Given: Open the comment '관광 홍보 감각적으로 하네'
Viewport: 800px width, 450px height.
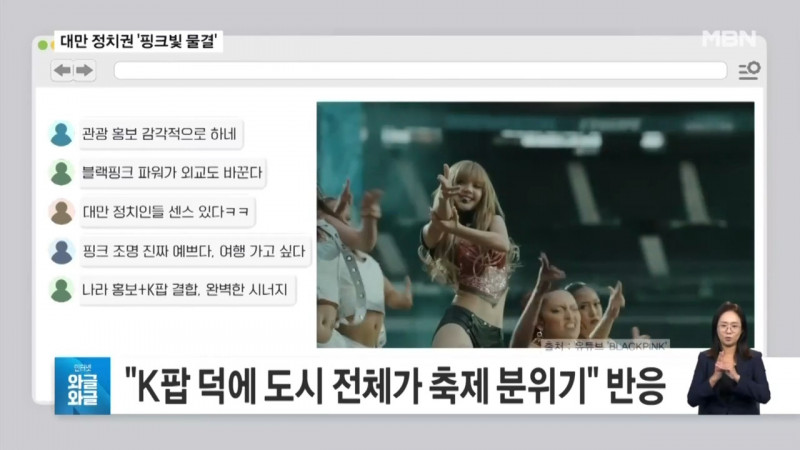Looking at the screenshot, I should 161,134.
